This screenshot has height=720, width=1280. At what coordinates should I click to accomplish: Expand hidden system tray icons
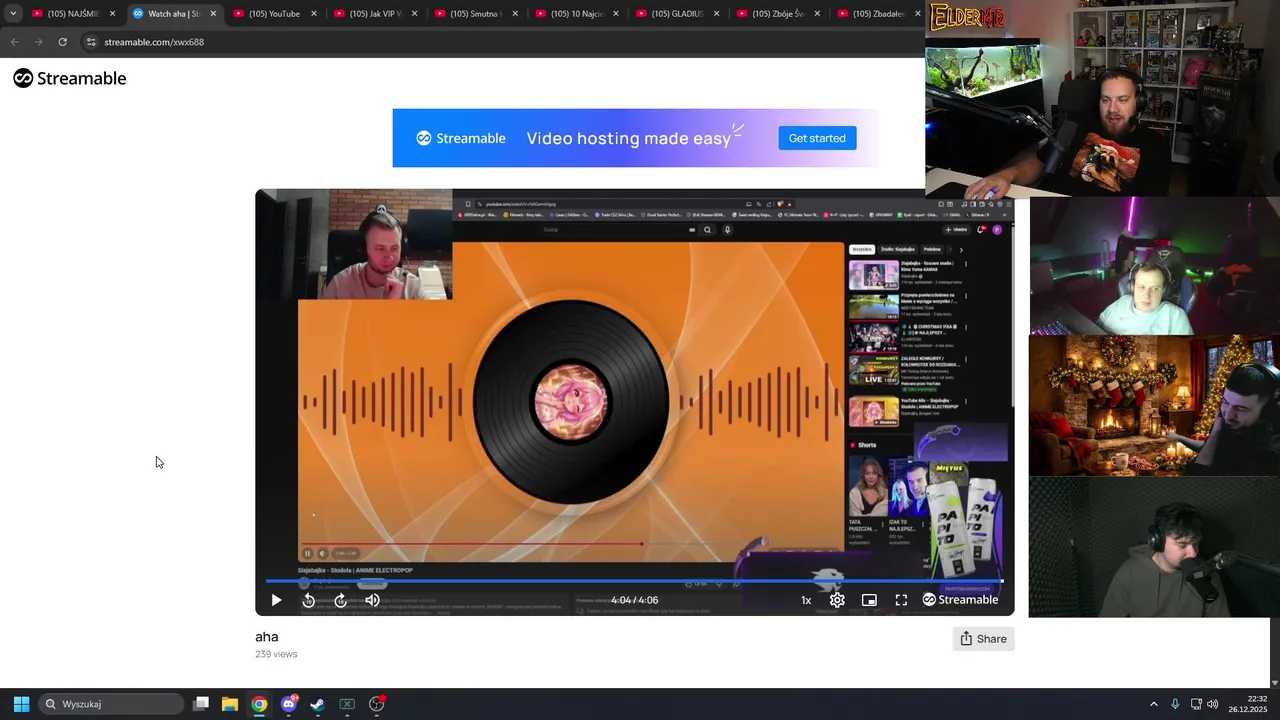pos(1153,704)
